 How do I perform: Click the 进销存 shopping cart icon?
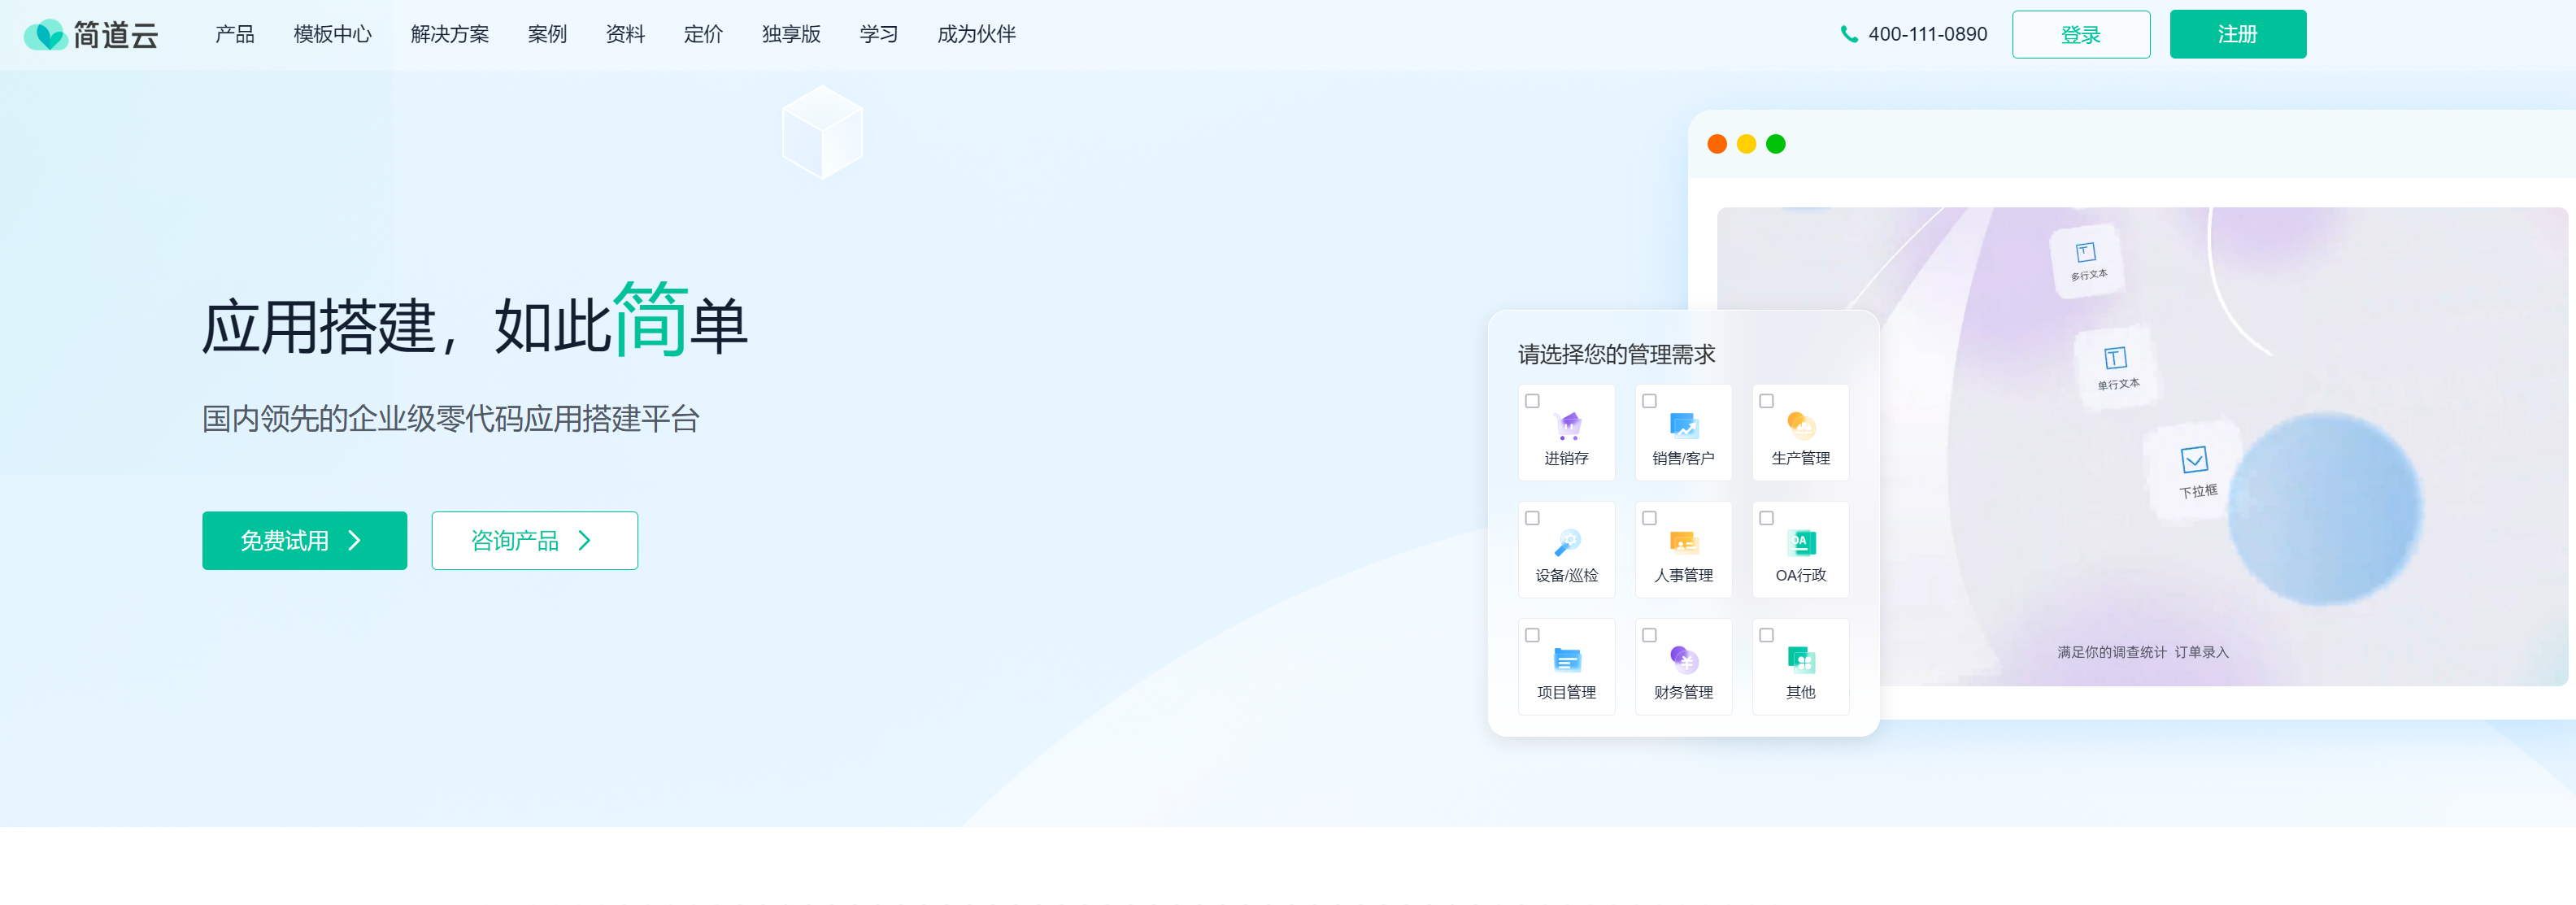coord(1567,427)
